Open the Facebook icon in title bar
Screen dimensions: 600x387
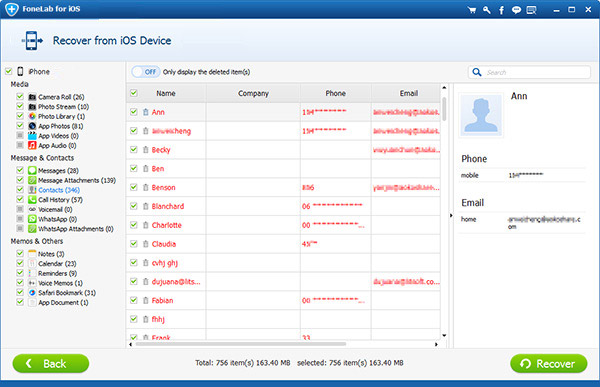501,10
